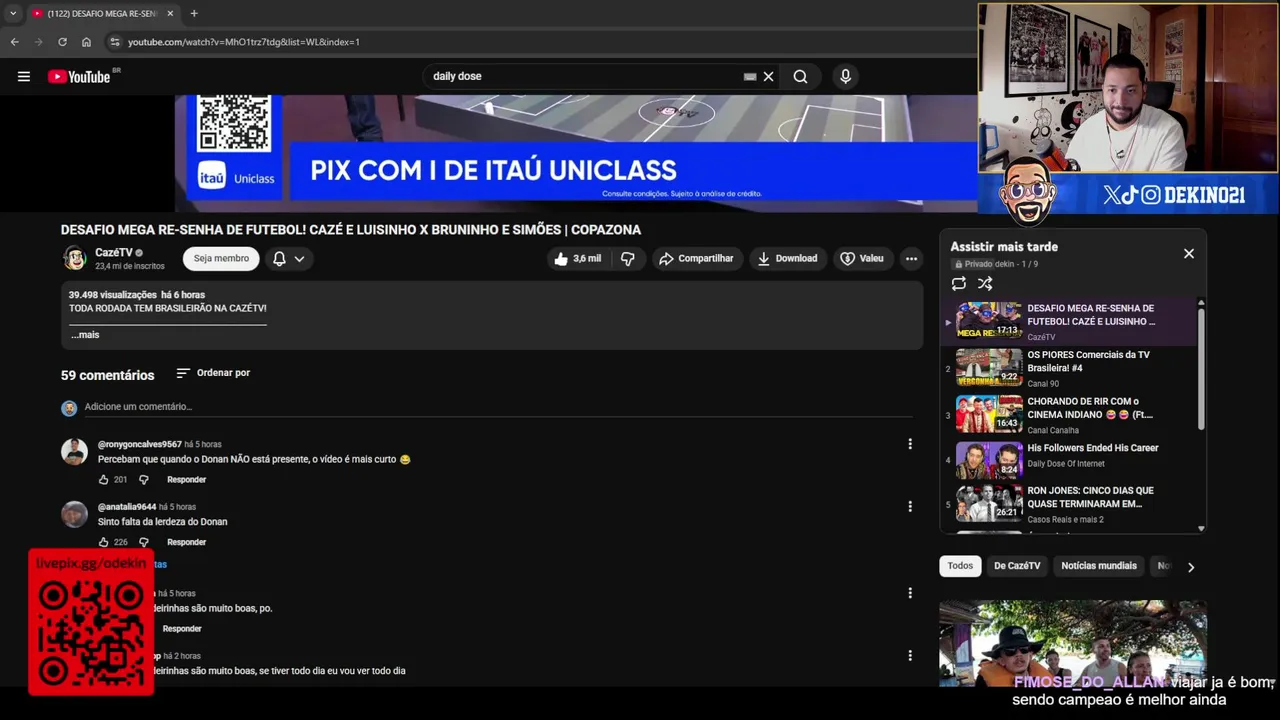This screenshot has height=720, width=1280.
Task: Click the Compartilhar share button
Action: pyautogui.click(x=696, y=258)
